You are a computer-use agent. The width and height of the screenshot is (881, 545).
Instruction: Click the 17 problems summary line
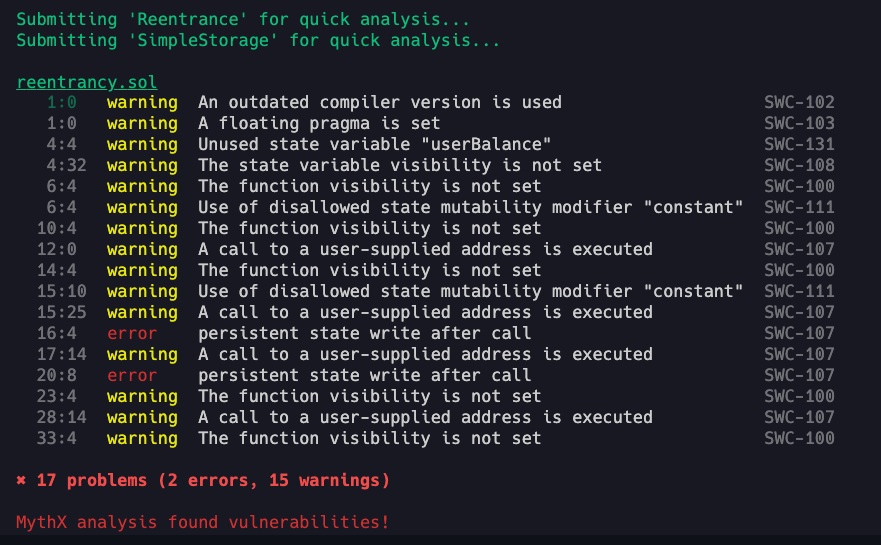click(x=203, y=480)
